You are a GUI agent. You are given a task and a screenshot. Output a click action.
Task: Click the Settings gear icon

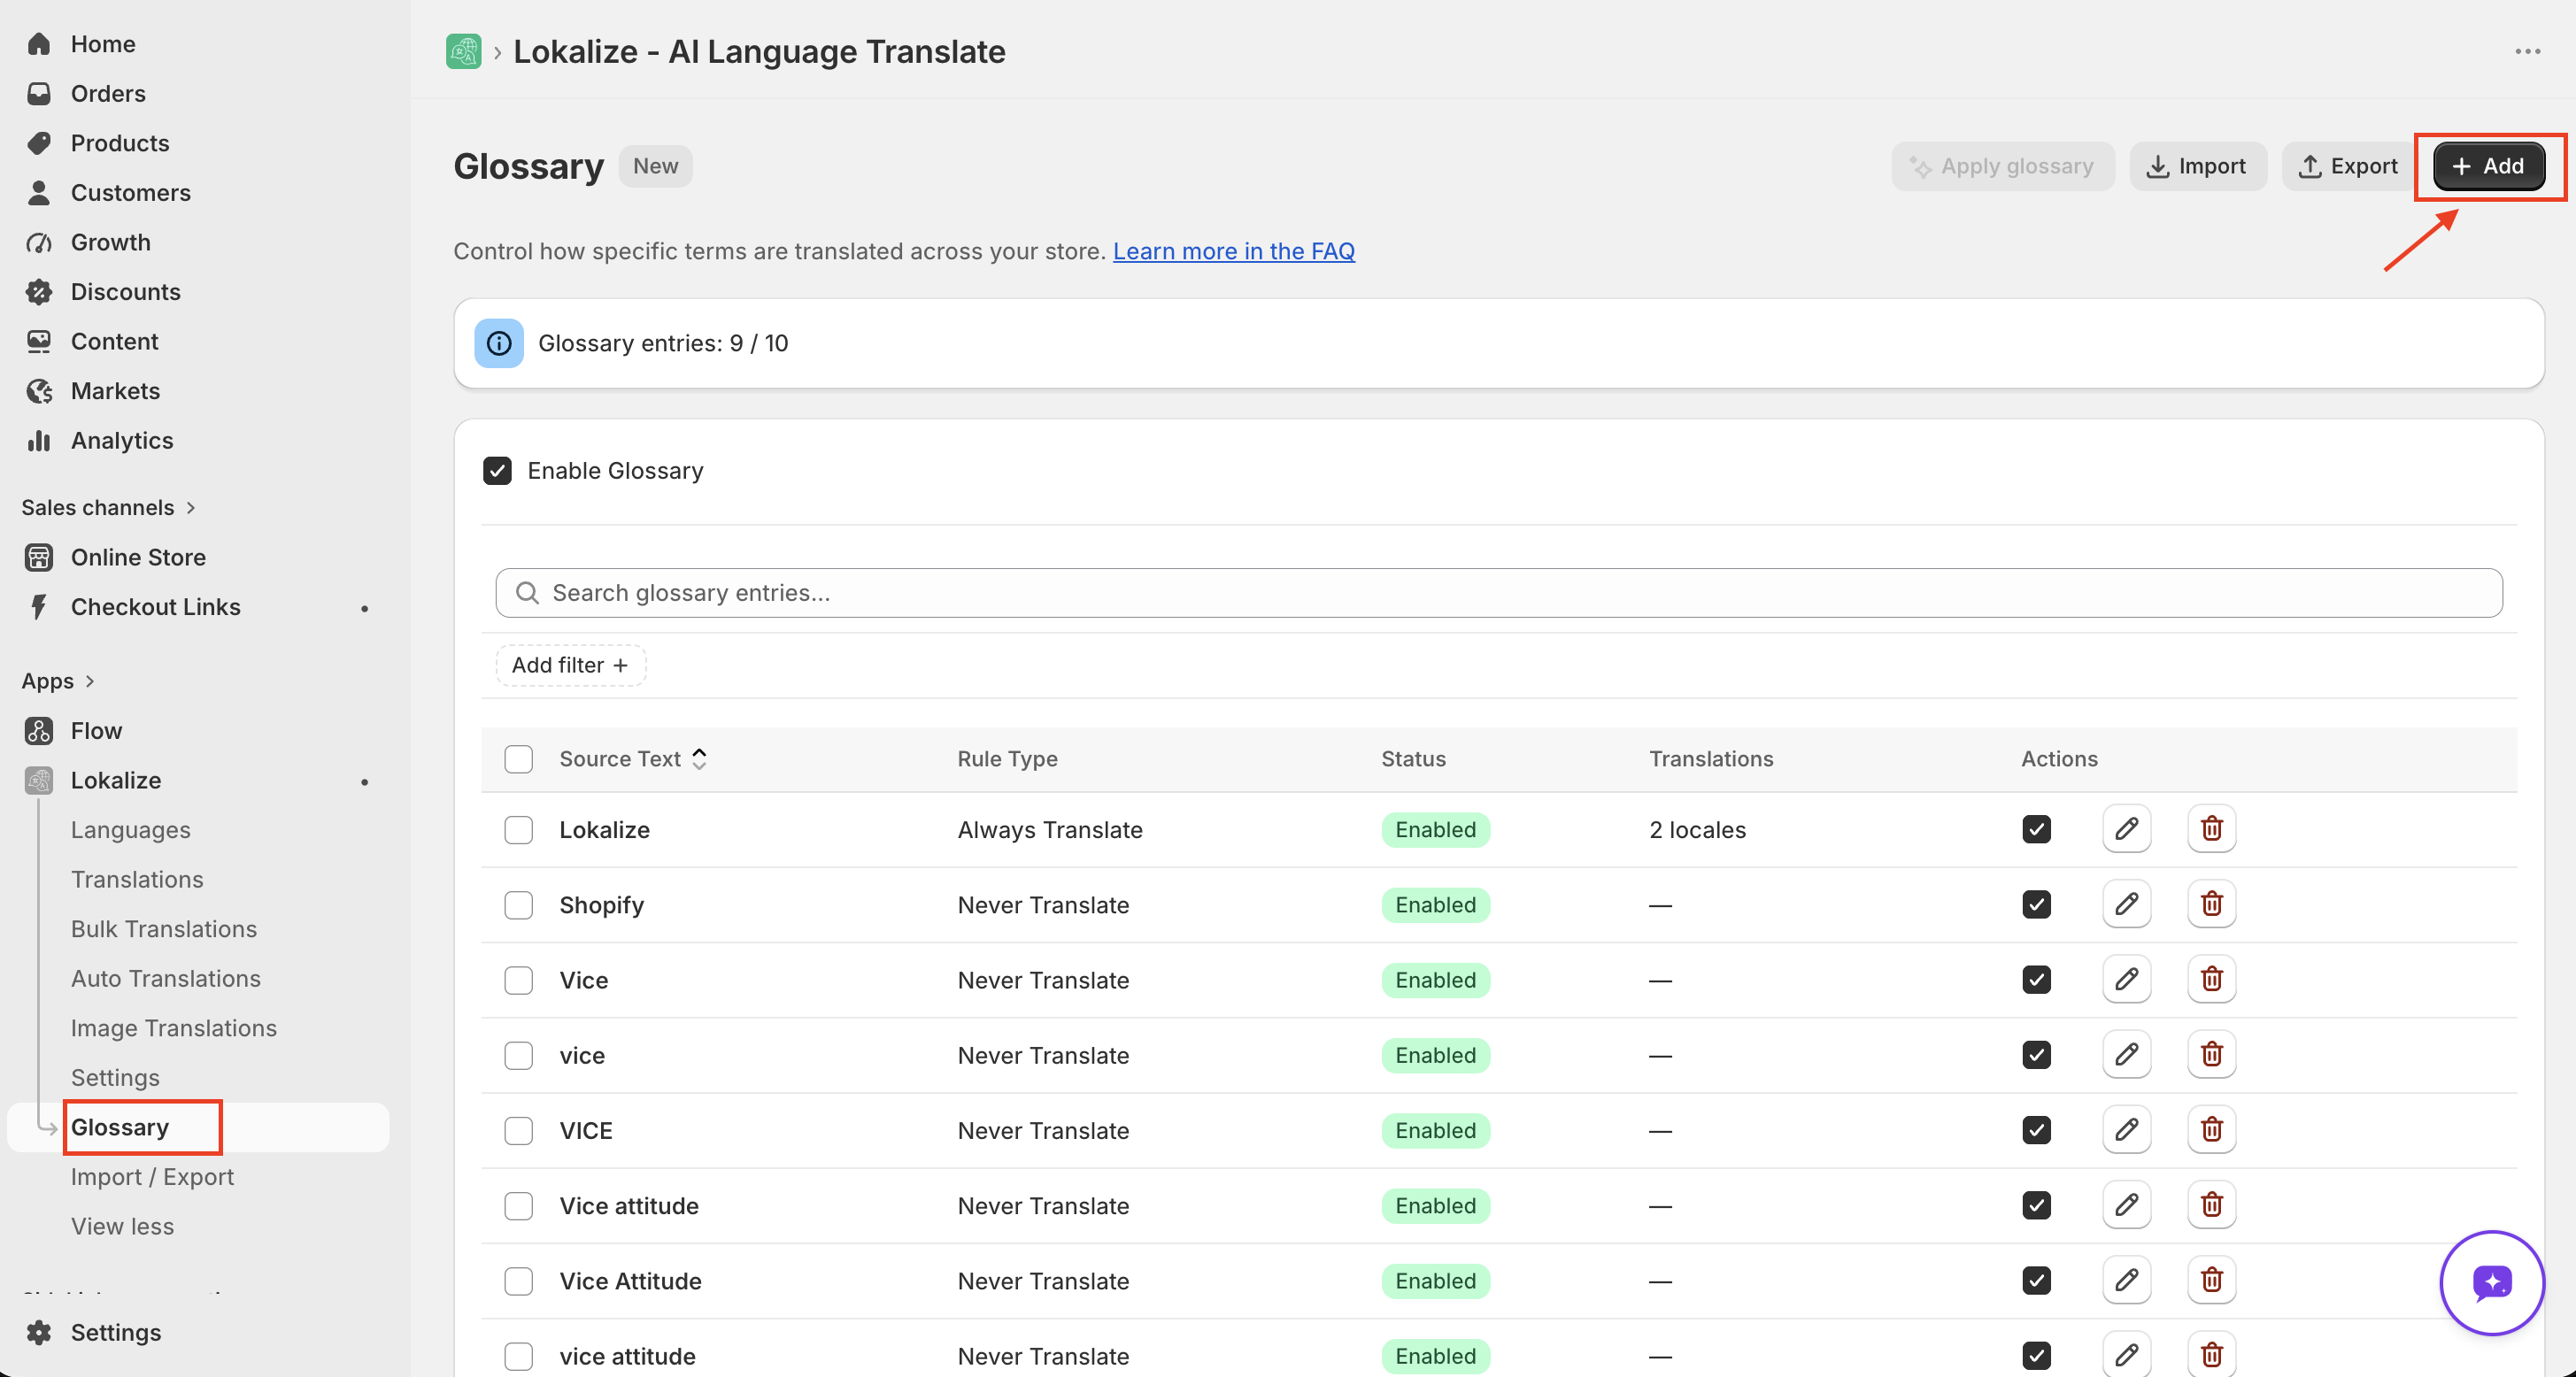tap(39, 1332)
